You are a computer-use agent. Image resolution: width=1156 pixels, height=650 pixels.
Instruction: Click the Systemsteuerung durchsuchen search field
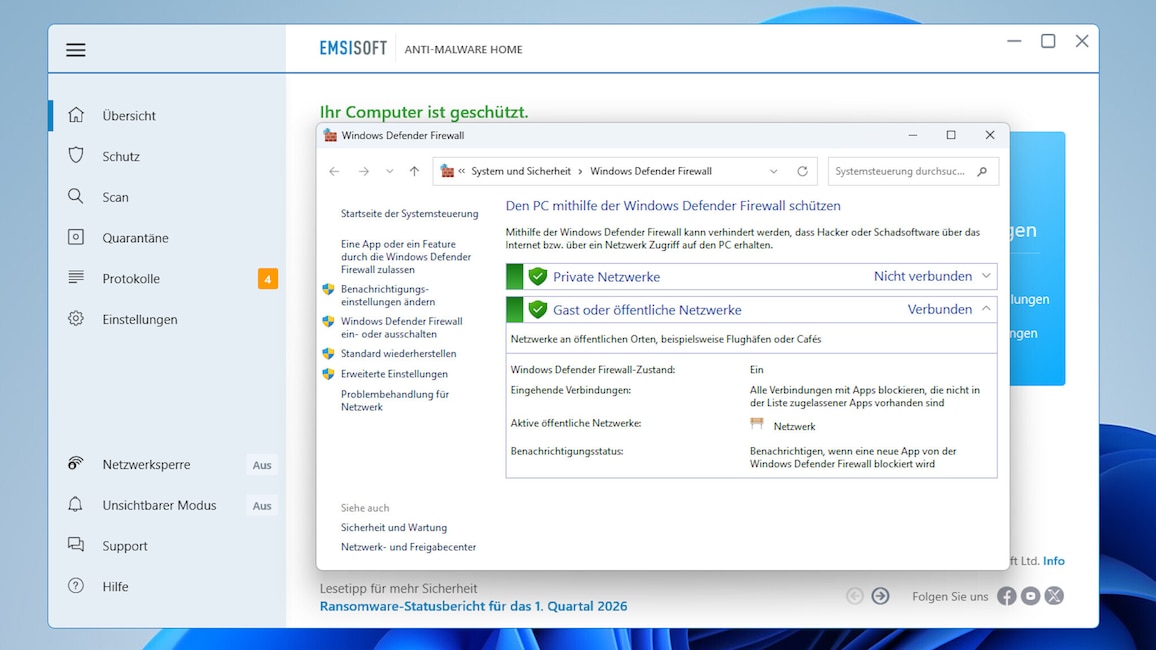(x=913, y=171)
